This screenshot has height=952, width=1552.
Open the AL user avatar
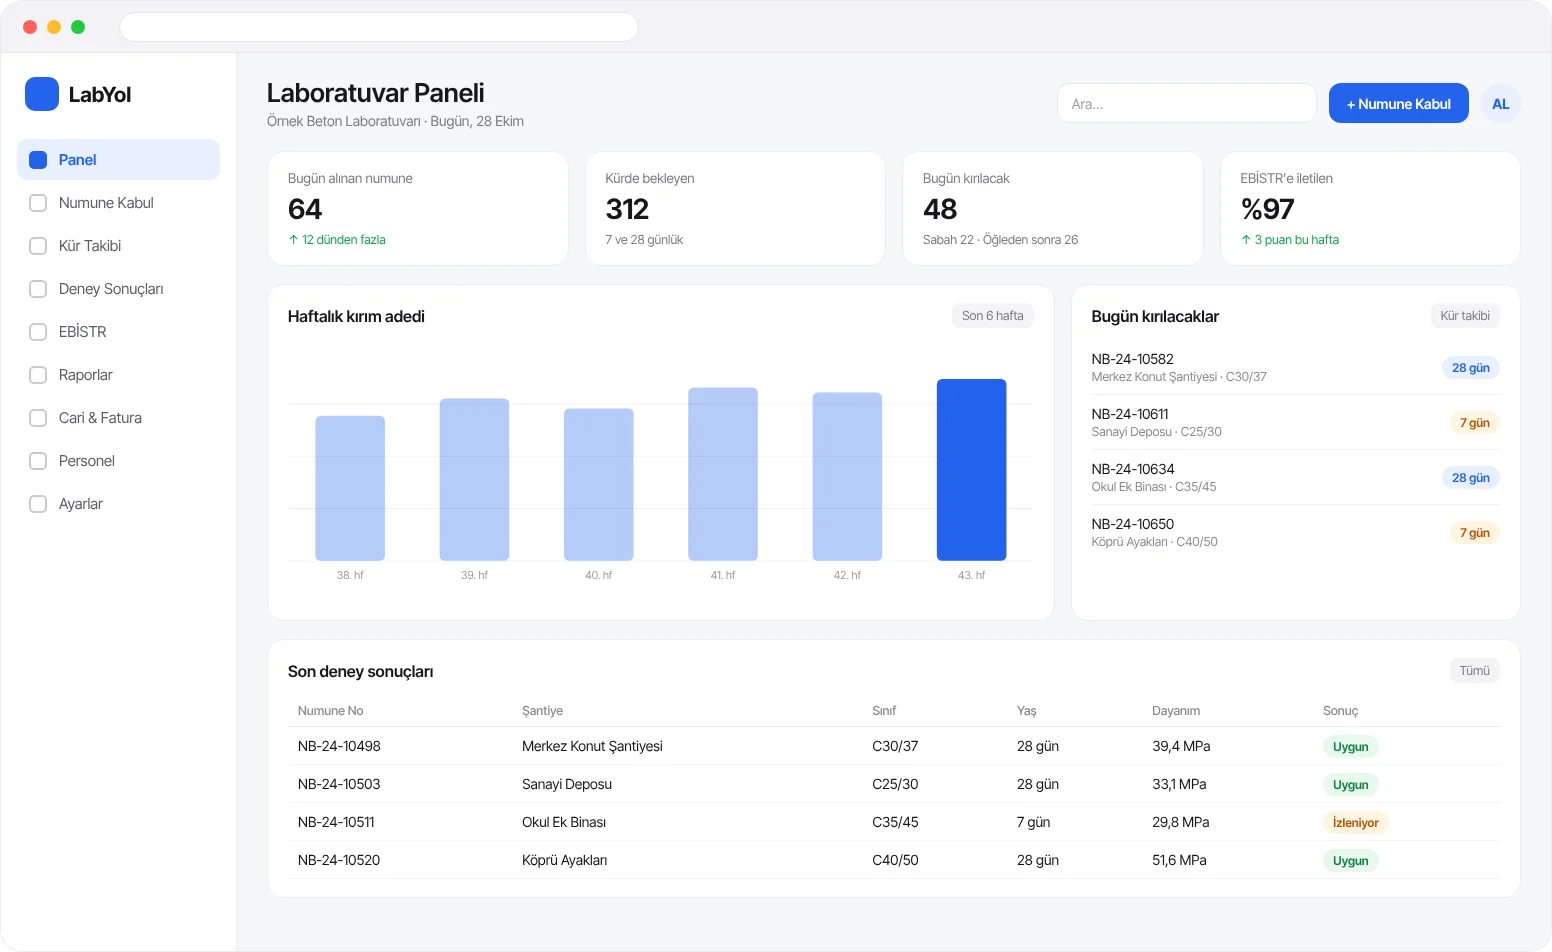pos(1500,104)
